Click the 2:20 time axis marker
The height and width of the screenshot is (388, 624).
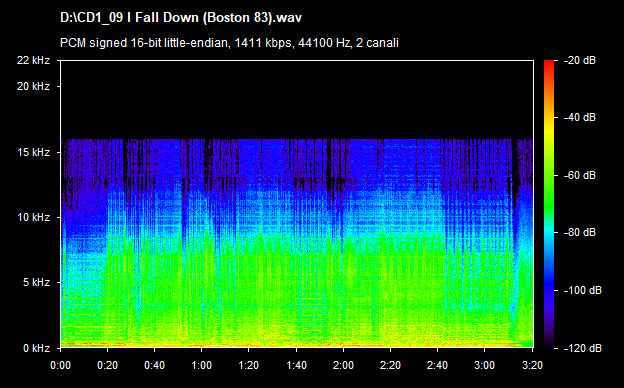tap(390, 365)
